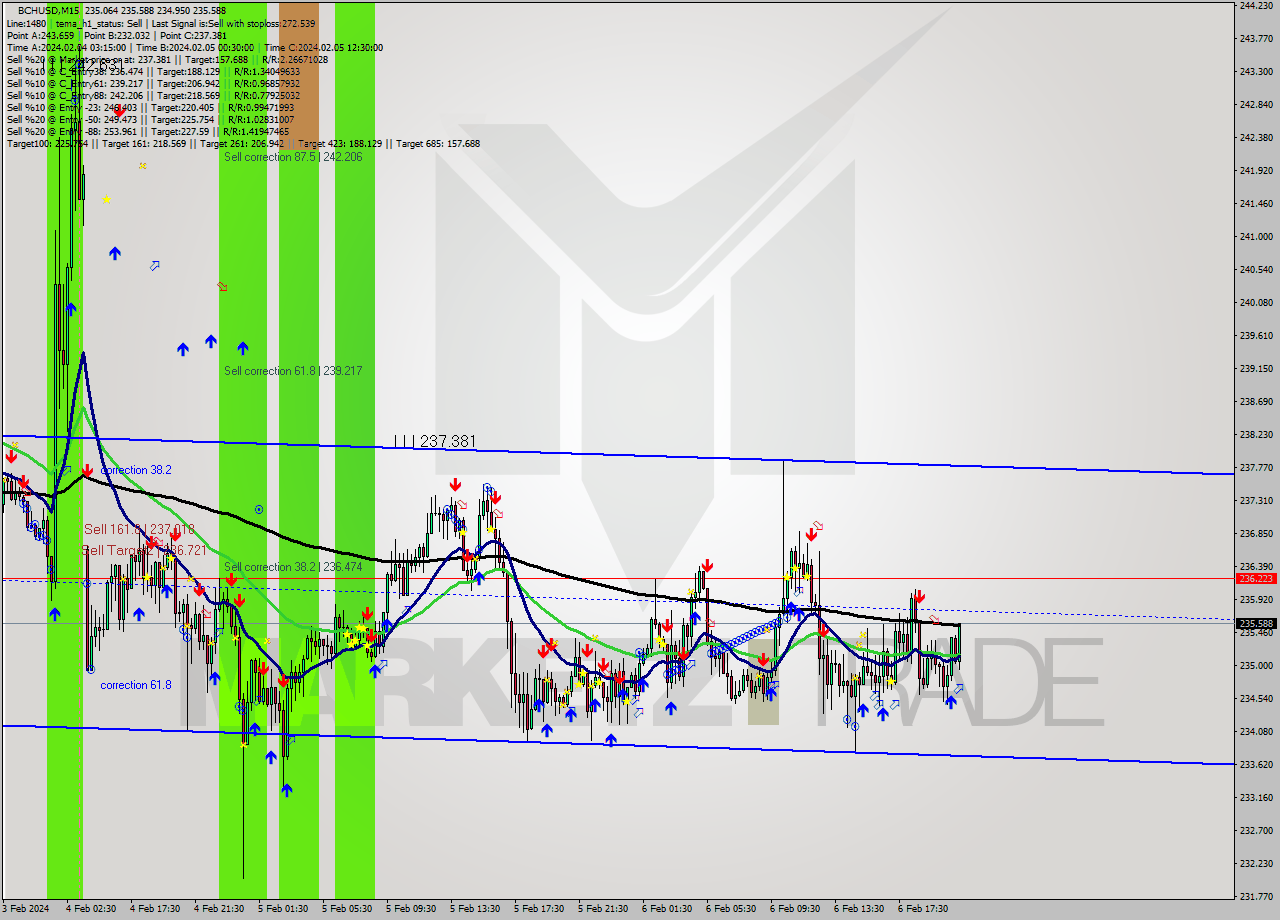The image size is (1280, 920).
Task: Click the 'Target:218.569' on the C_Entry88 row
Action: (188, 95)
